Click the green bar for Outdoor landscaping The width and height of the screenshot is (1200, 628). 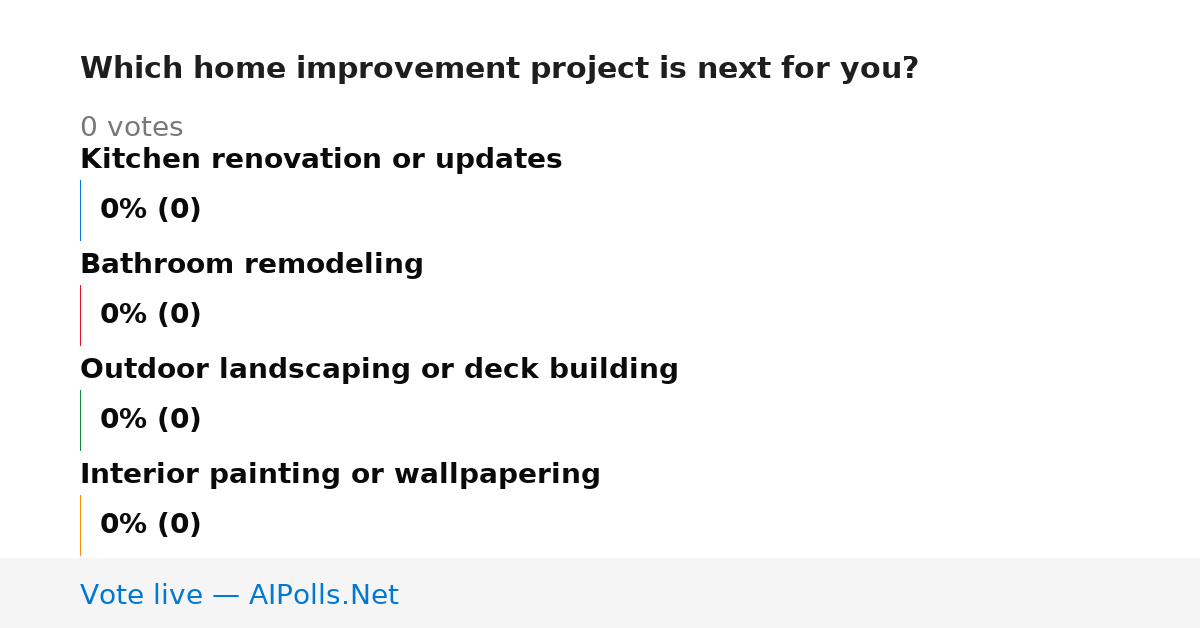(x=80, y=420)
